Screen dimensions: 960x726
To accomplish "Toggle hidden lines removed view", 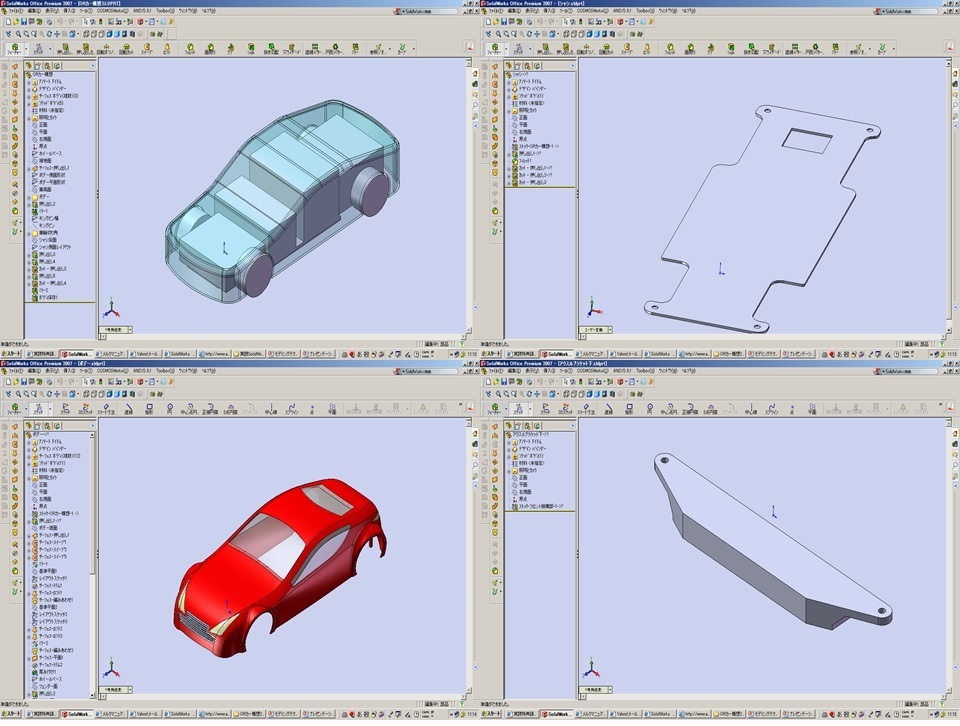I will click(x=103, y=33).
